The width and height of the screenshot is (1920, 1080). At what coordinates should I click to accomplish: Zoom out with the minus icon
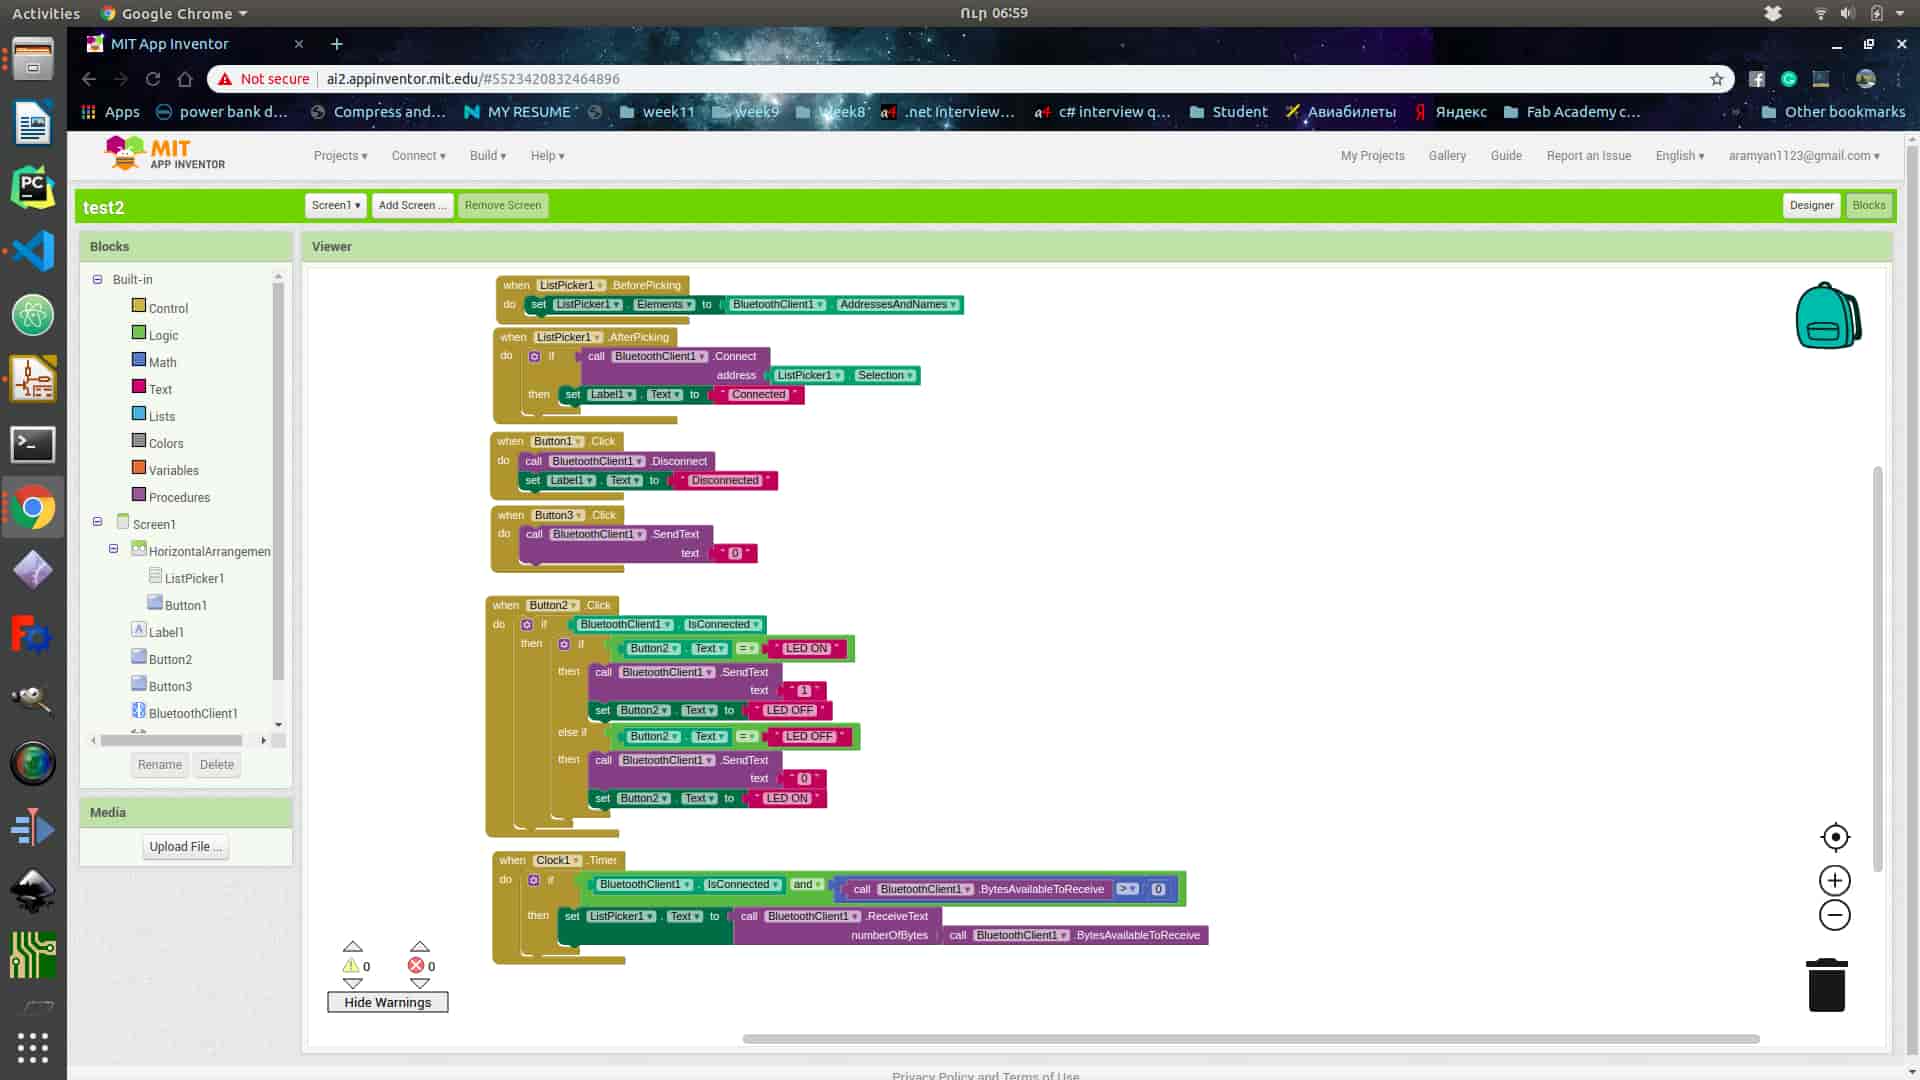point(1834,915)
